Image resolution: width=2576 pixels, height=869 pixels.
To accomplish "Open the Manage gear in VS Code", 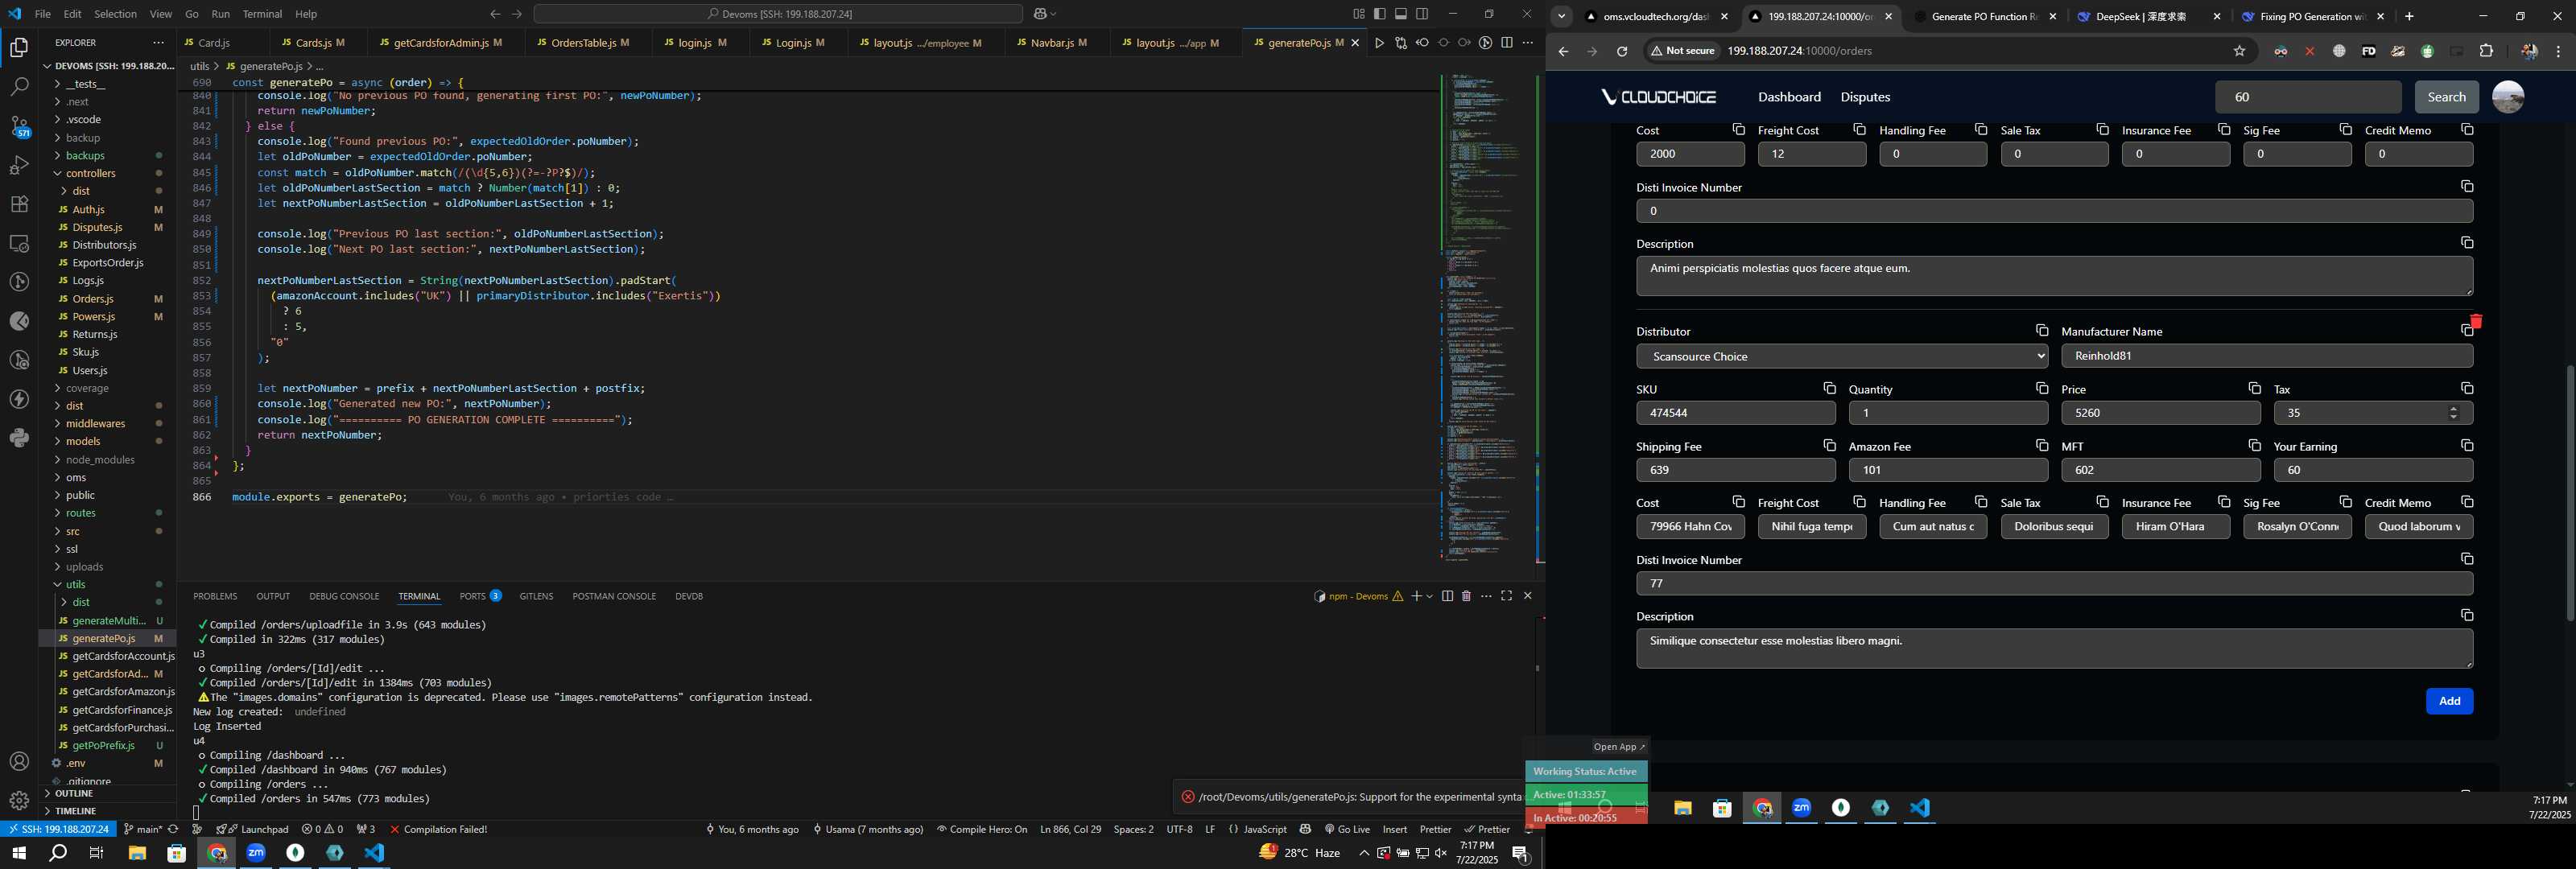I will coord(19,801).
